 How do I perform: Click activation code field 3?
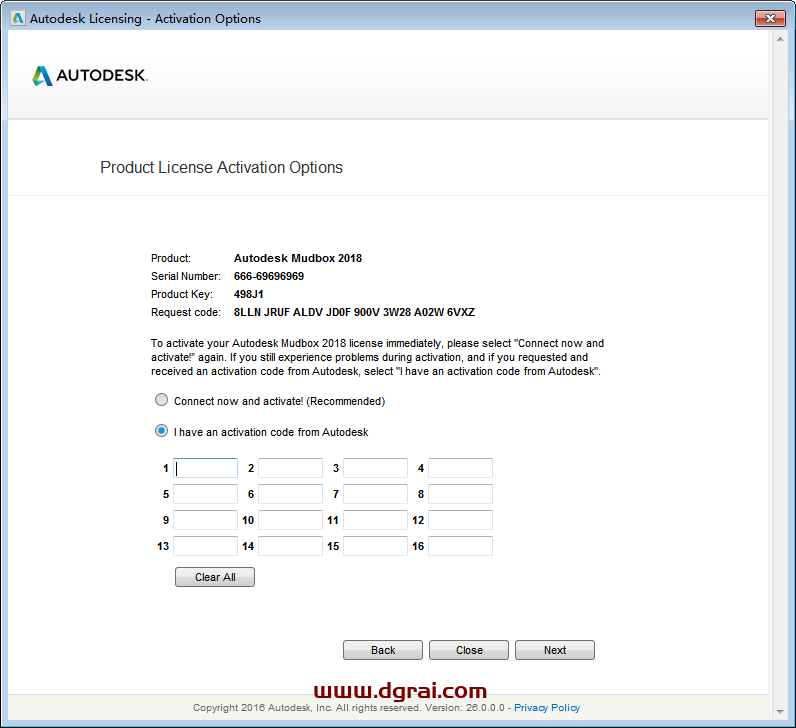tap(375, 468)
